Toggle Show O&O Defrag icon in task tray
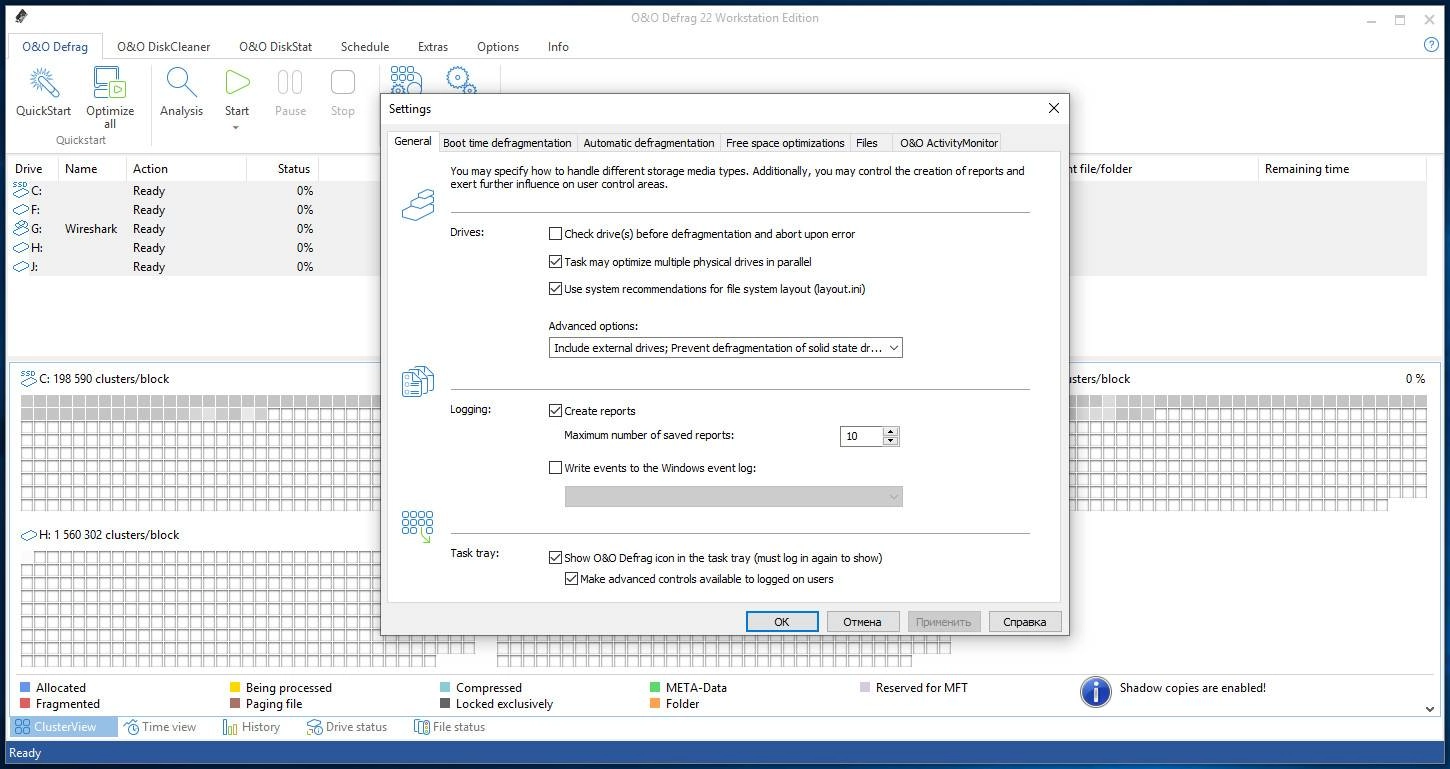Viewport: 1450px width, 769px height. pos(555,558)
